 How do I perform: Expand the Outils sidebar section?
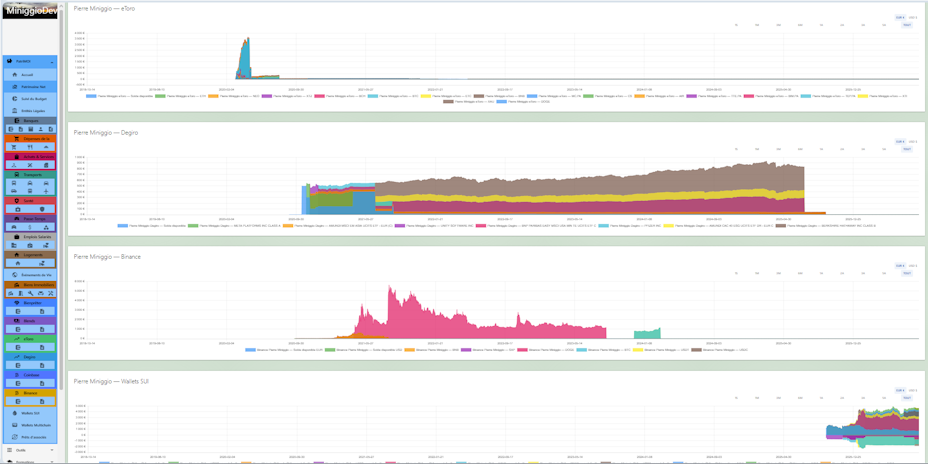pos(30,450)
